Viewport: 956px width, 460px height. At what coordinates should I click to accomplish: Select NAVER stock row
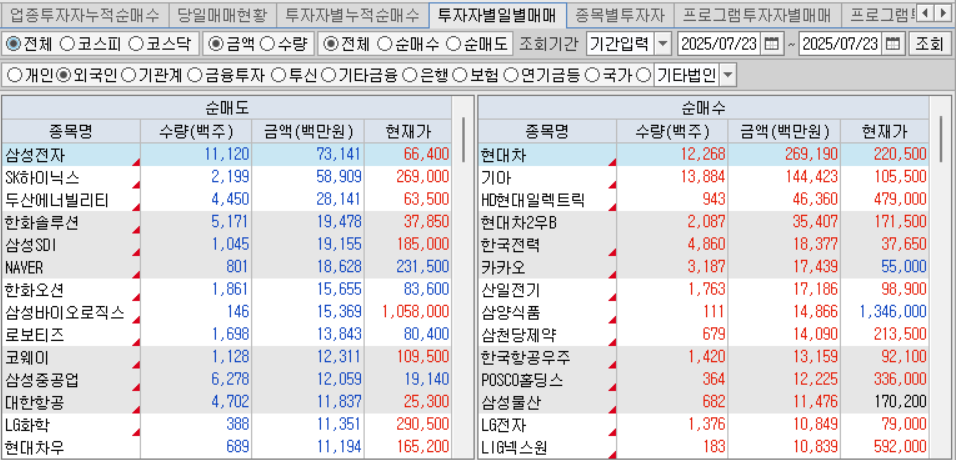[x=227, y=268]
